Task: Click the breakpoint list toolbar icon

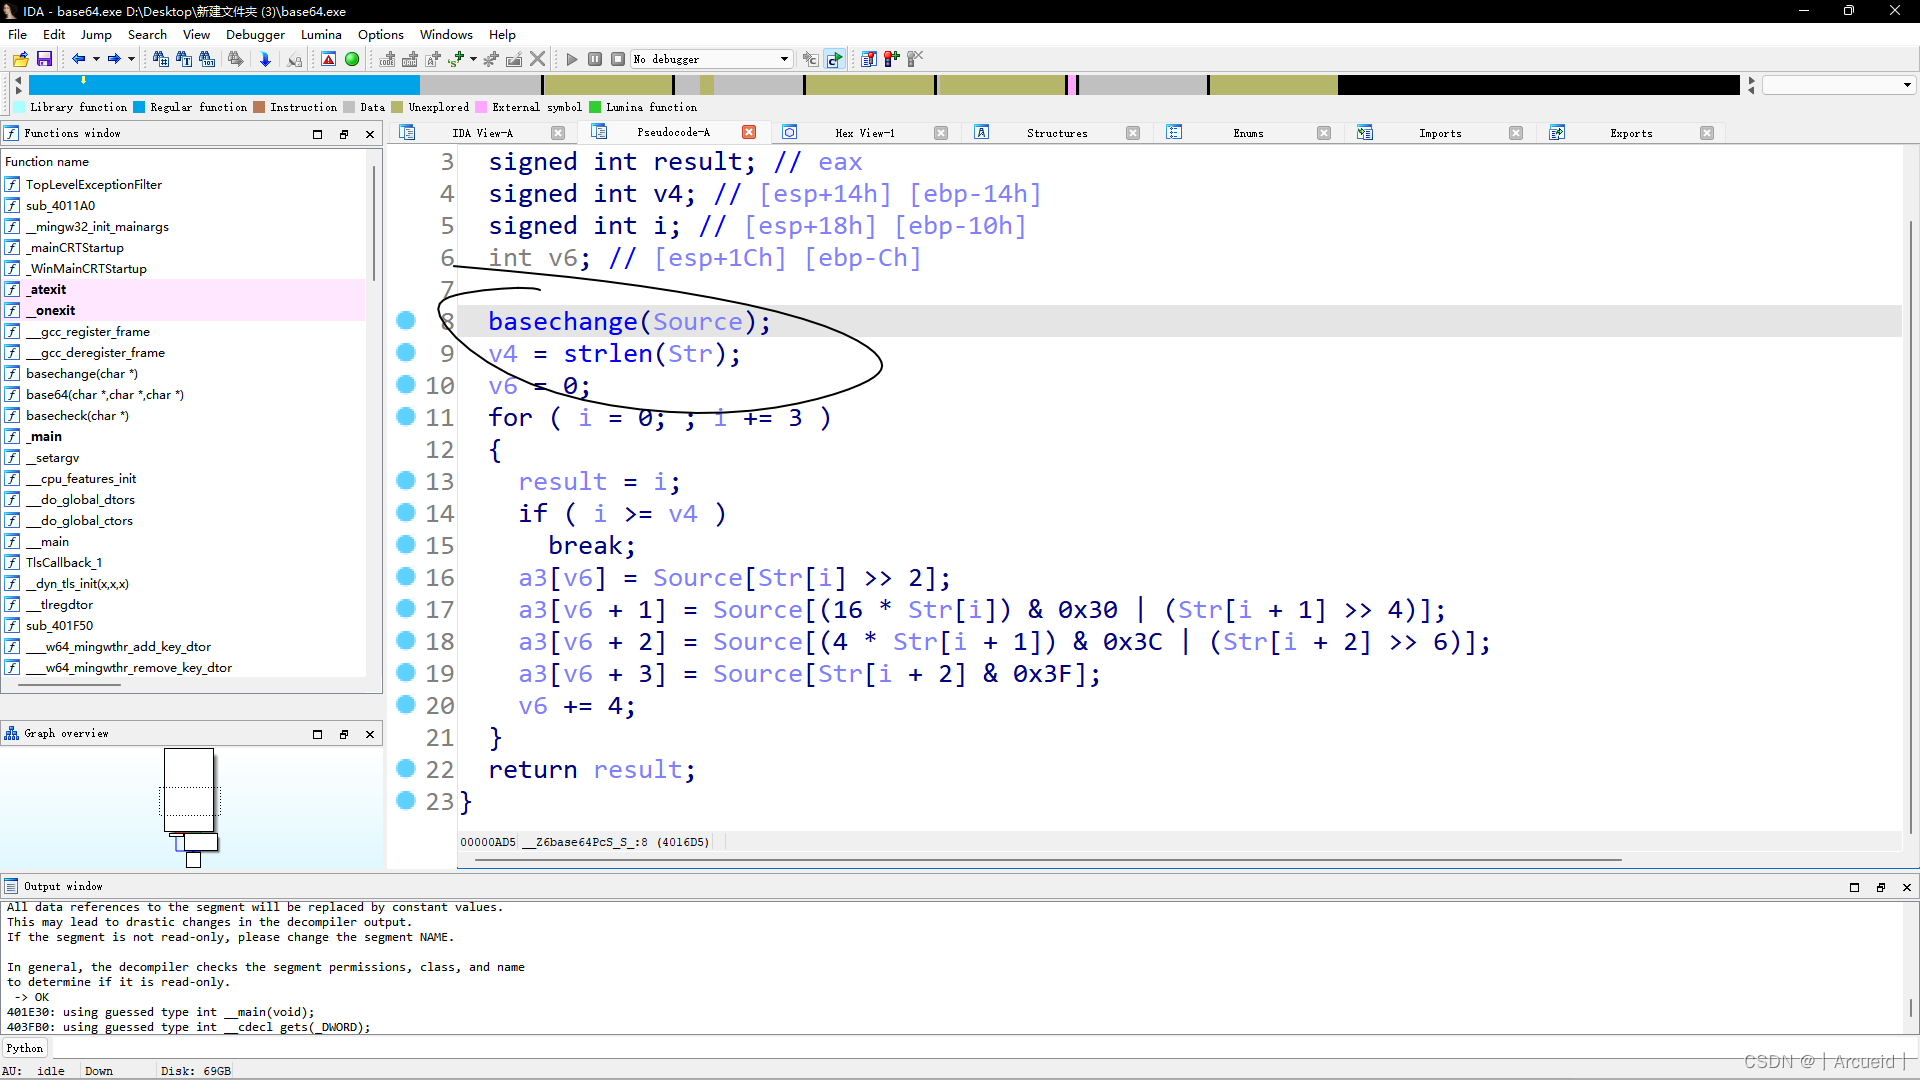Action: click(868, 59)
